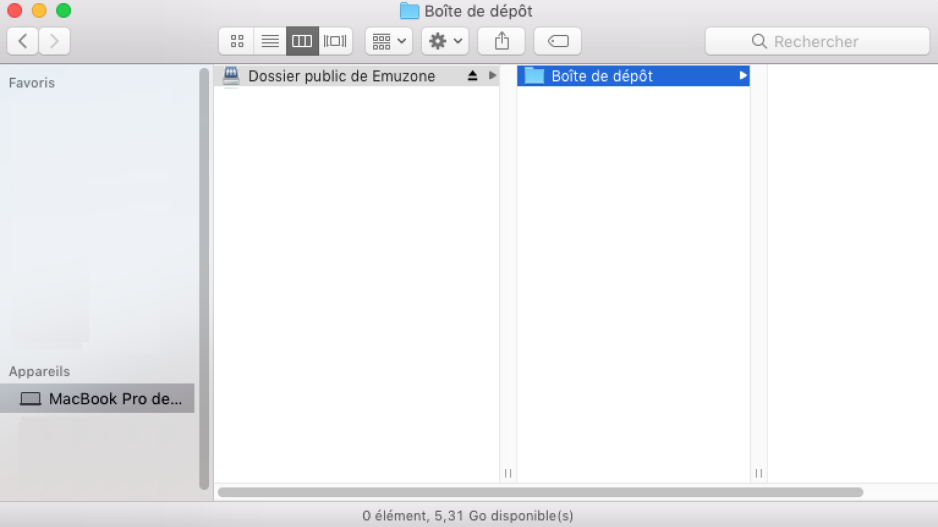Click Boîte de dépôt folder icon in column
Viewport: 938px width, 527px height.
click(534, 76)
